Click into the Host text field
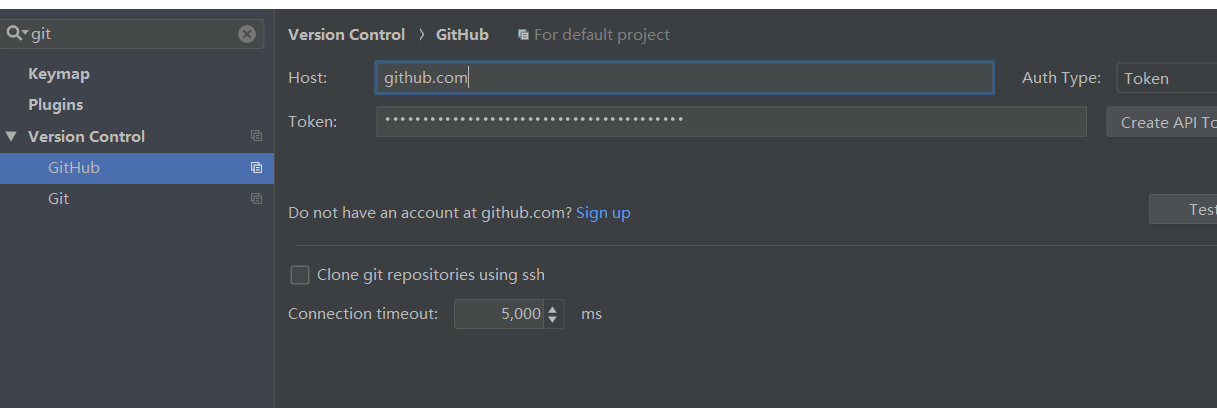 [x=684, y=78]
